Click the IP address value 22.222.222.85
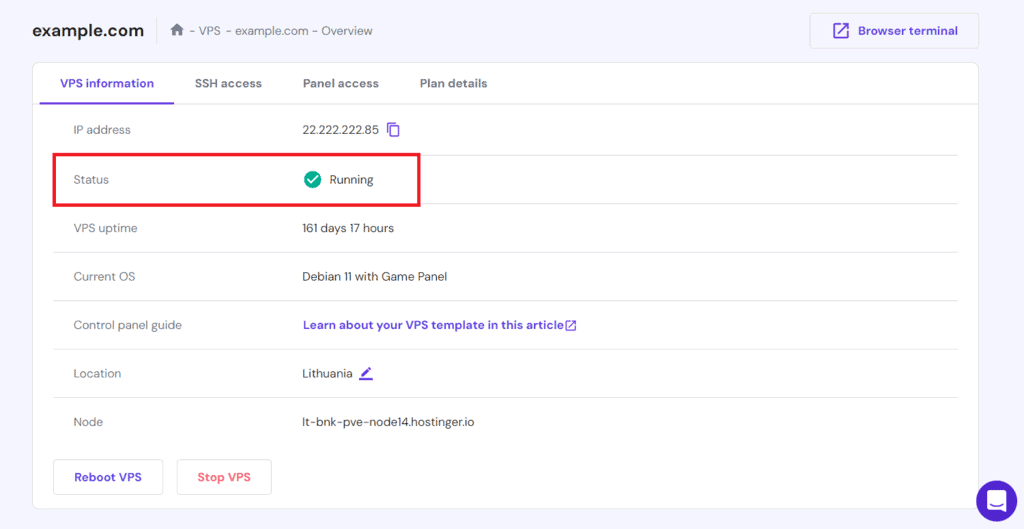 [x=340, y=130]
